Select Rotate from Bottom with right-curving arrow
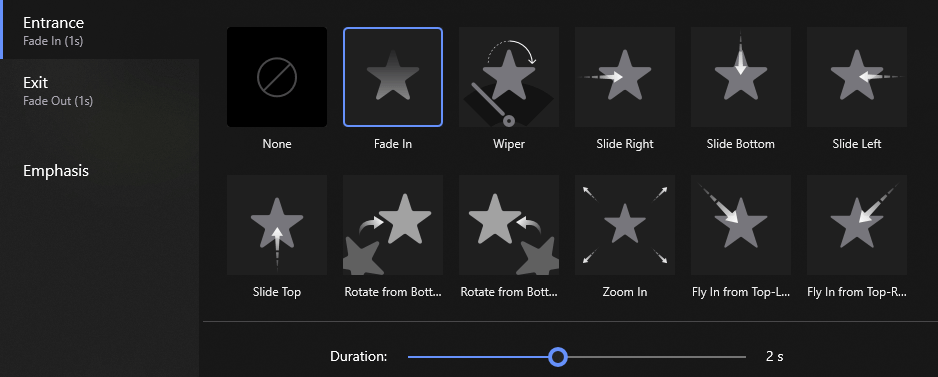This screenshot has width=938, height=377. [393, 225]
